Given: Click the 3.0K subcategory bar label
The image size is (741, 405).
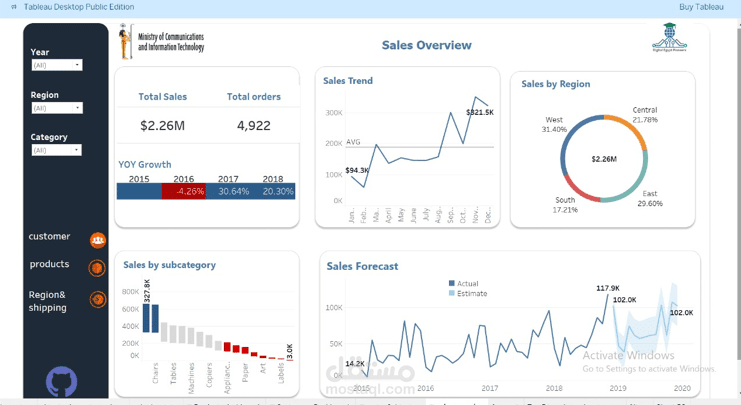Looking at the screenshot, I should click(290, 352).
